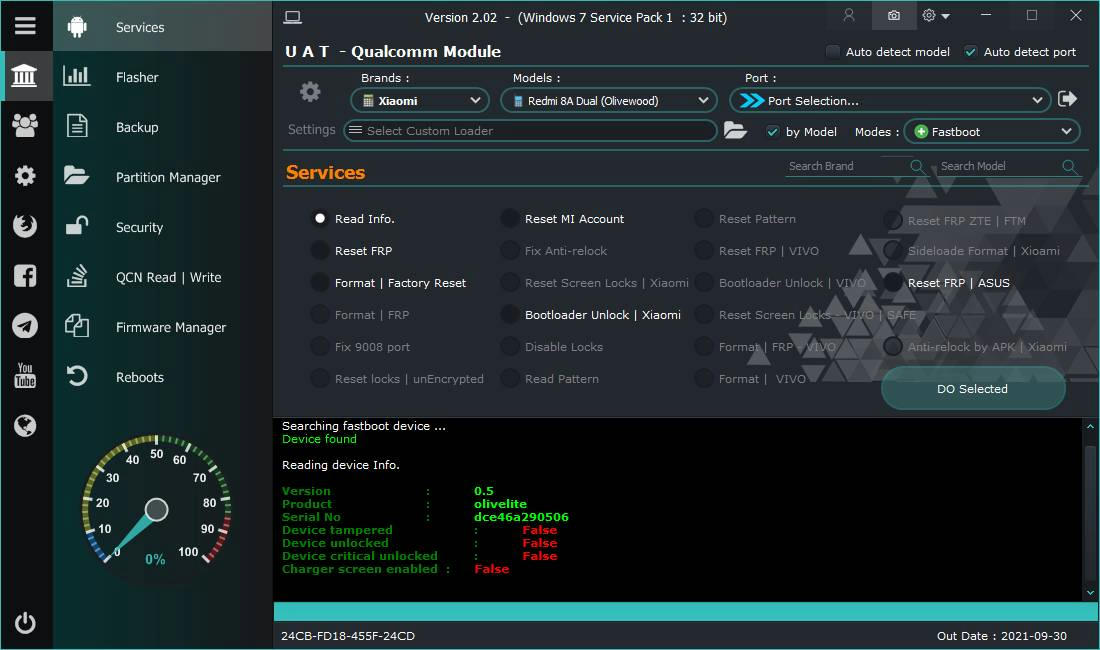This screenshot has width=1100, height=650.
Task: Toggle the by Model checkbox
Action: pyautogui.click(x=772, y=131)
